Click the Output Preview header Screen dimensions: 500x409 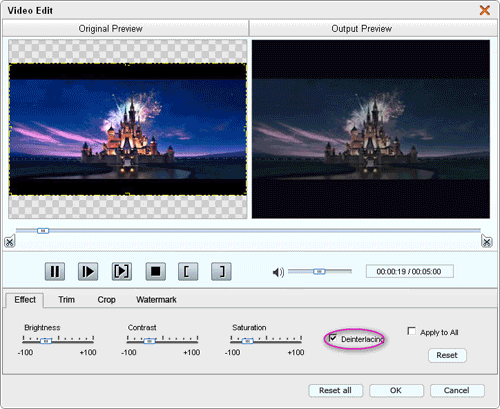click(373, 29)
